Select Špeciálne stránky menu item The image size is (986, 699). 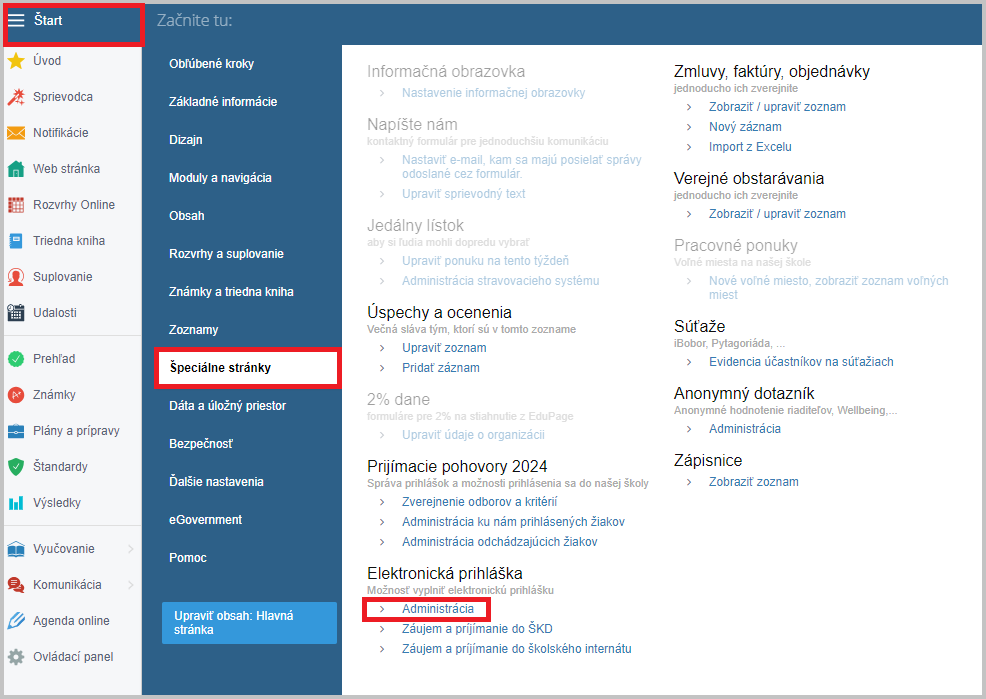247,368
